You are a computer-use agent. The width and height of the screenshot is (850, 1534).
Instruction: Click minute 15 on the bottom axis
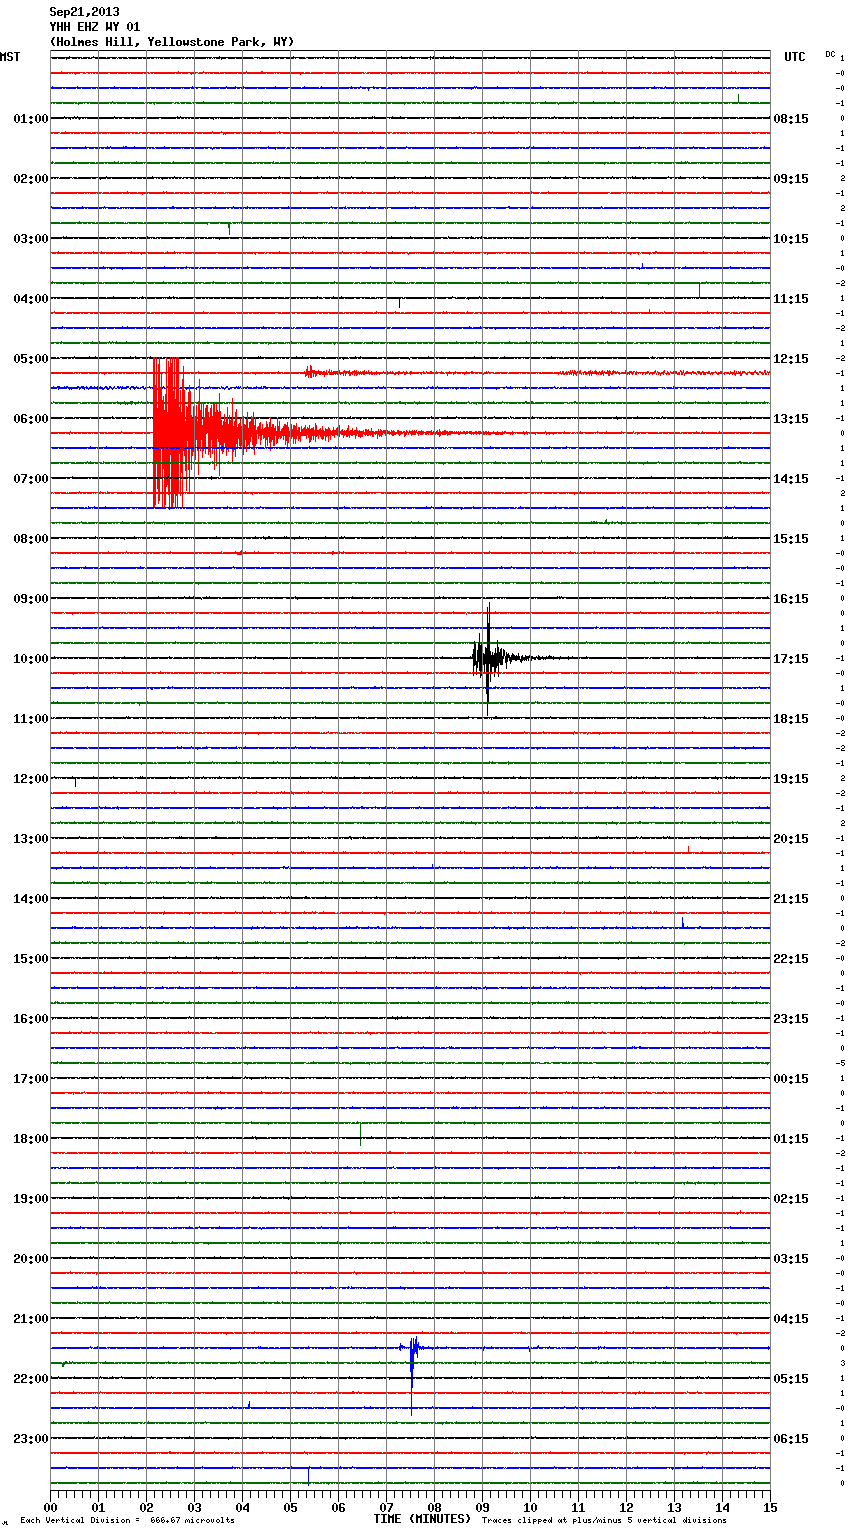770,1507
